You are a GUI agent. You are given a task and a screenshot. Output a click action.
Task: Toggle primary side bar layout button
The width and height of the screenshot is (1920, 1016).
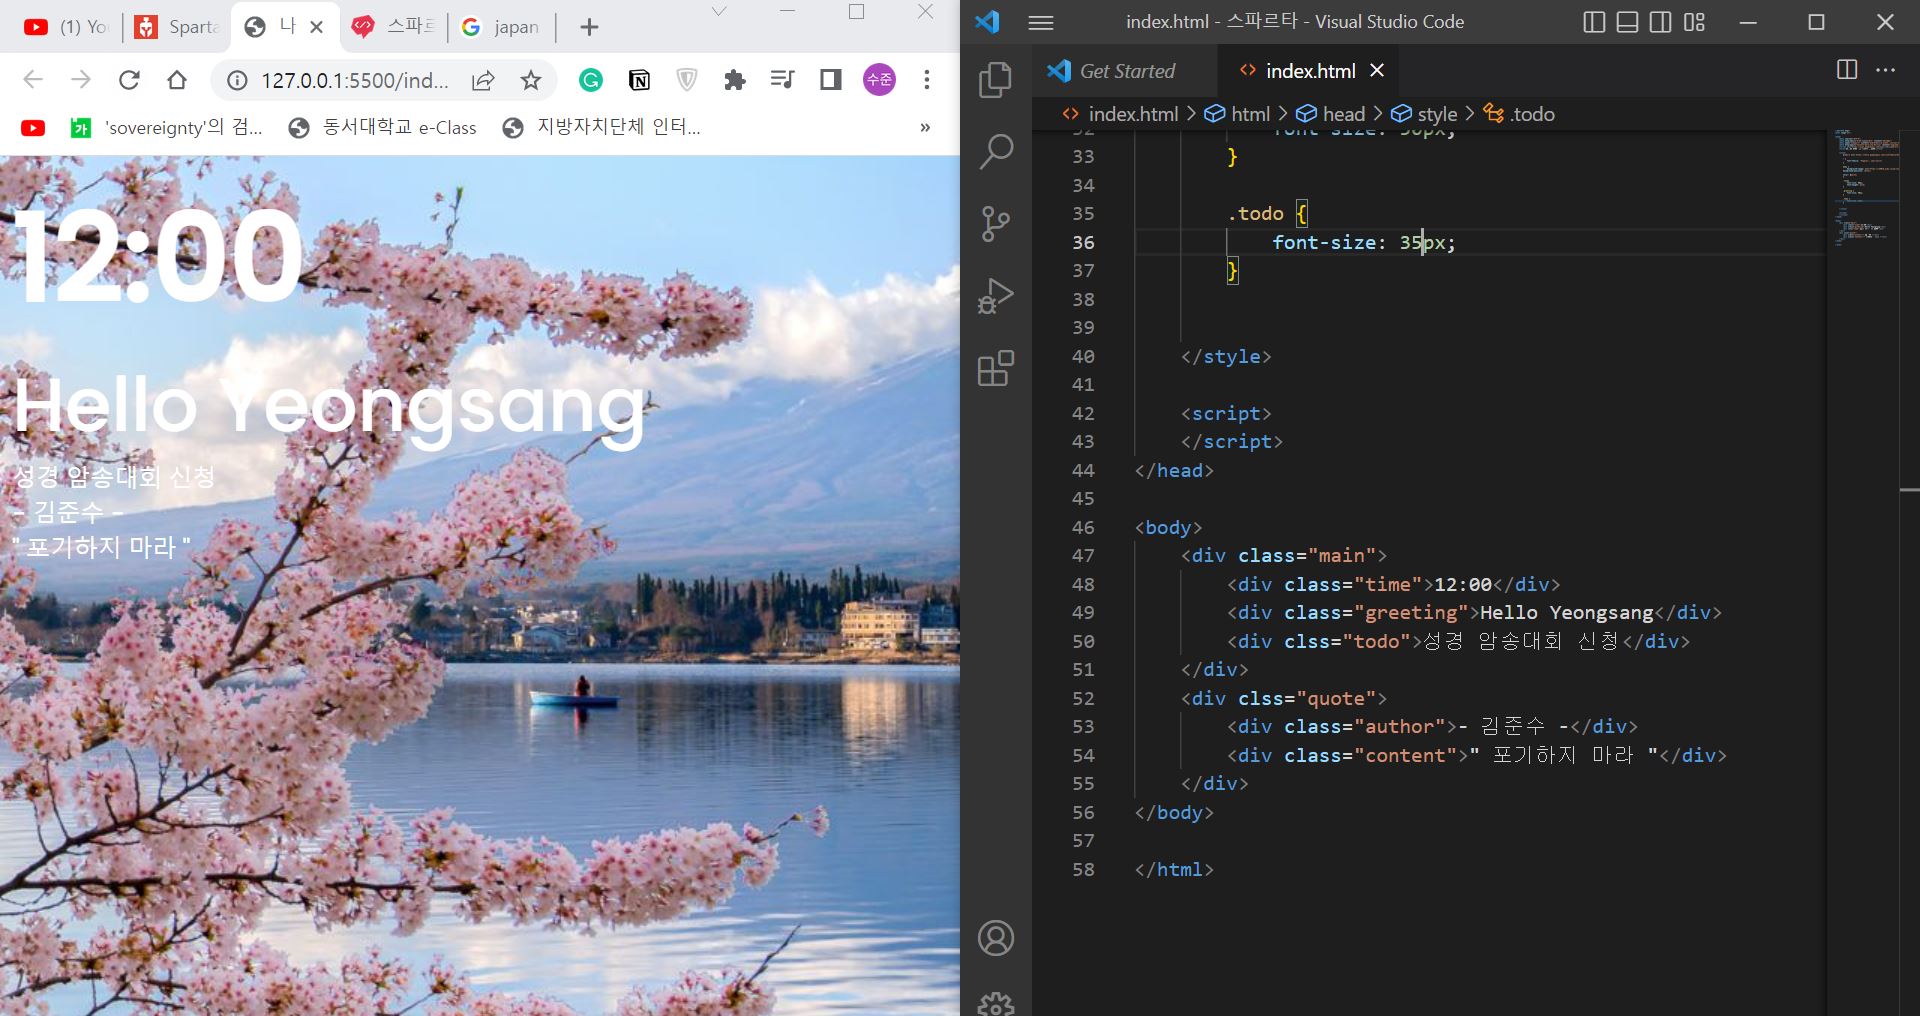pyautogui.click(x=1594, y=22)
